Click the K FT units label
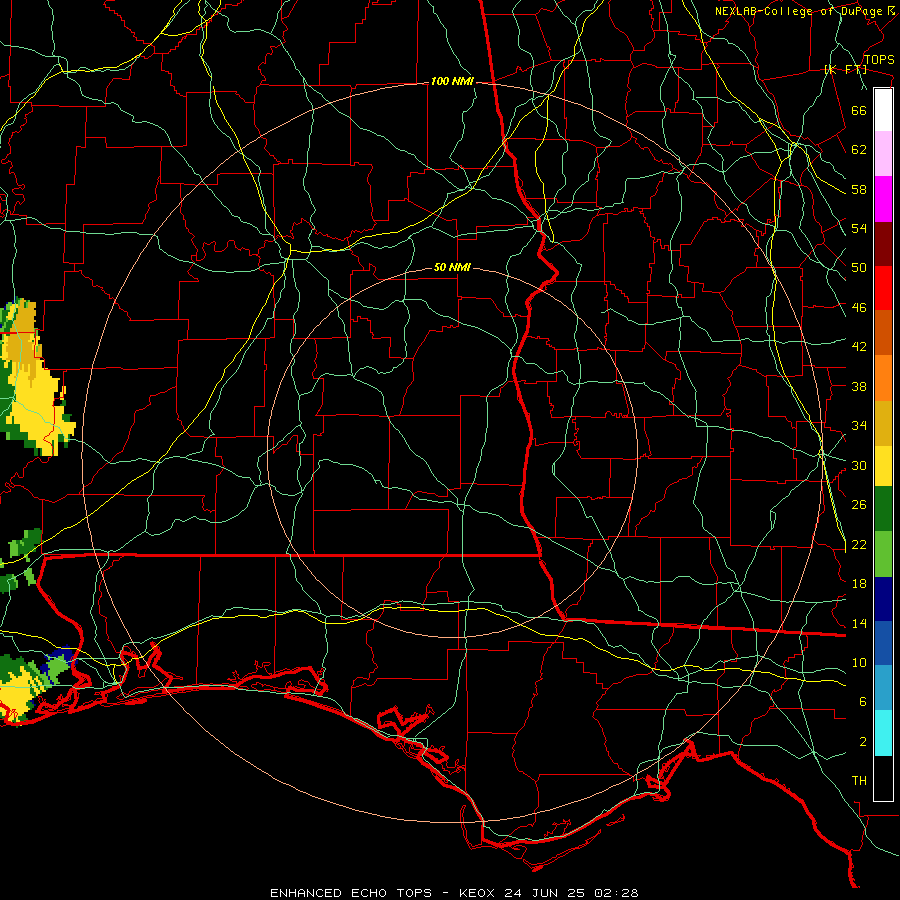This screenshot has height=900, width=900. [845, 70]
